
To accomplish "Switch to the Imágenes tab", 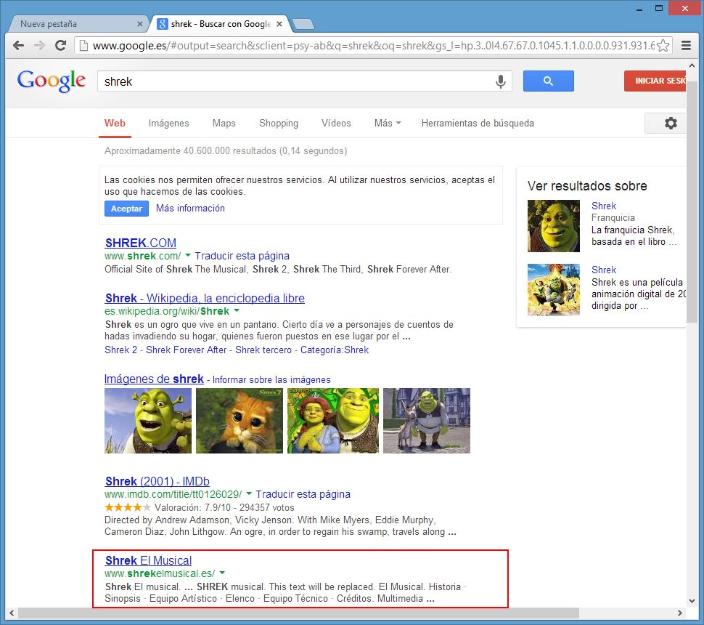I will pos(169,123).
